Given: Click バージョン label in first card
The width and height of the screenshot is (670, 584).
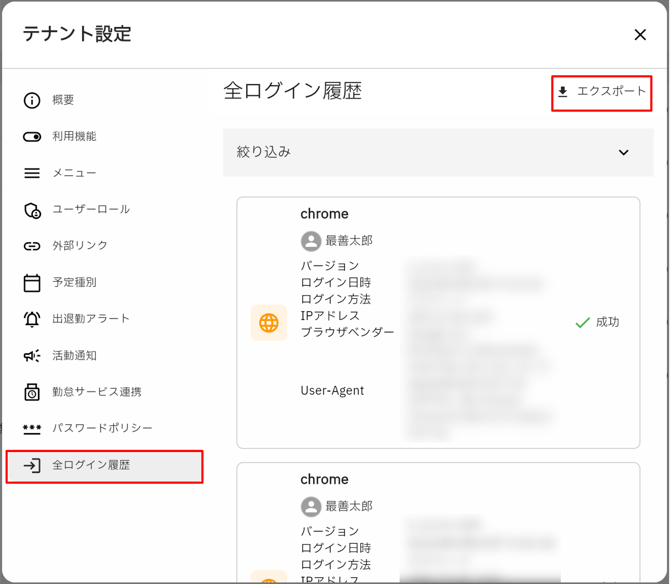Looking at the screenshot, I should point(330,266).
